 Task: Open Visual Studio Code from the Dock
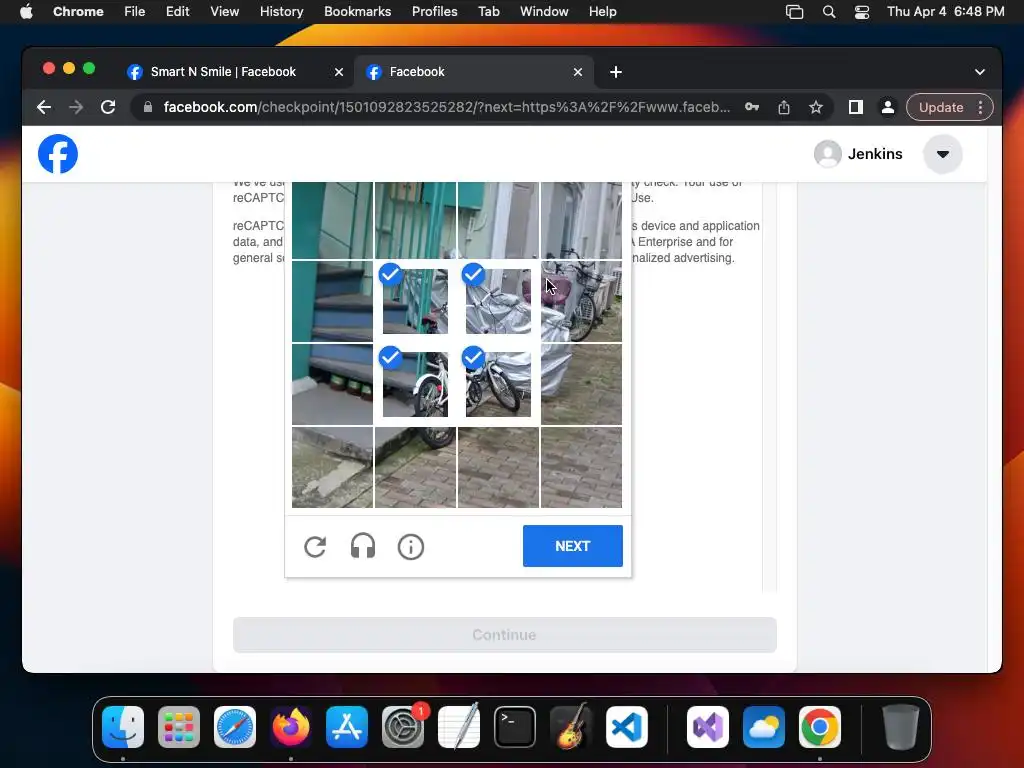click(x=627, y=727)
